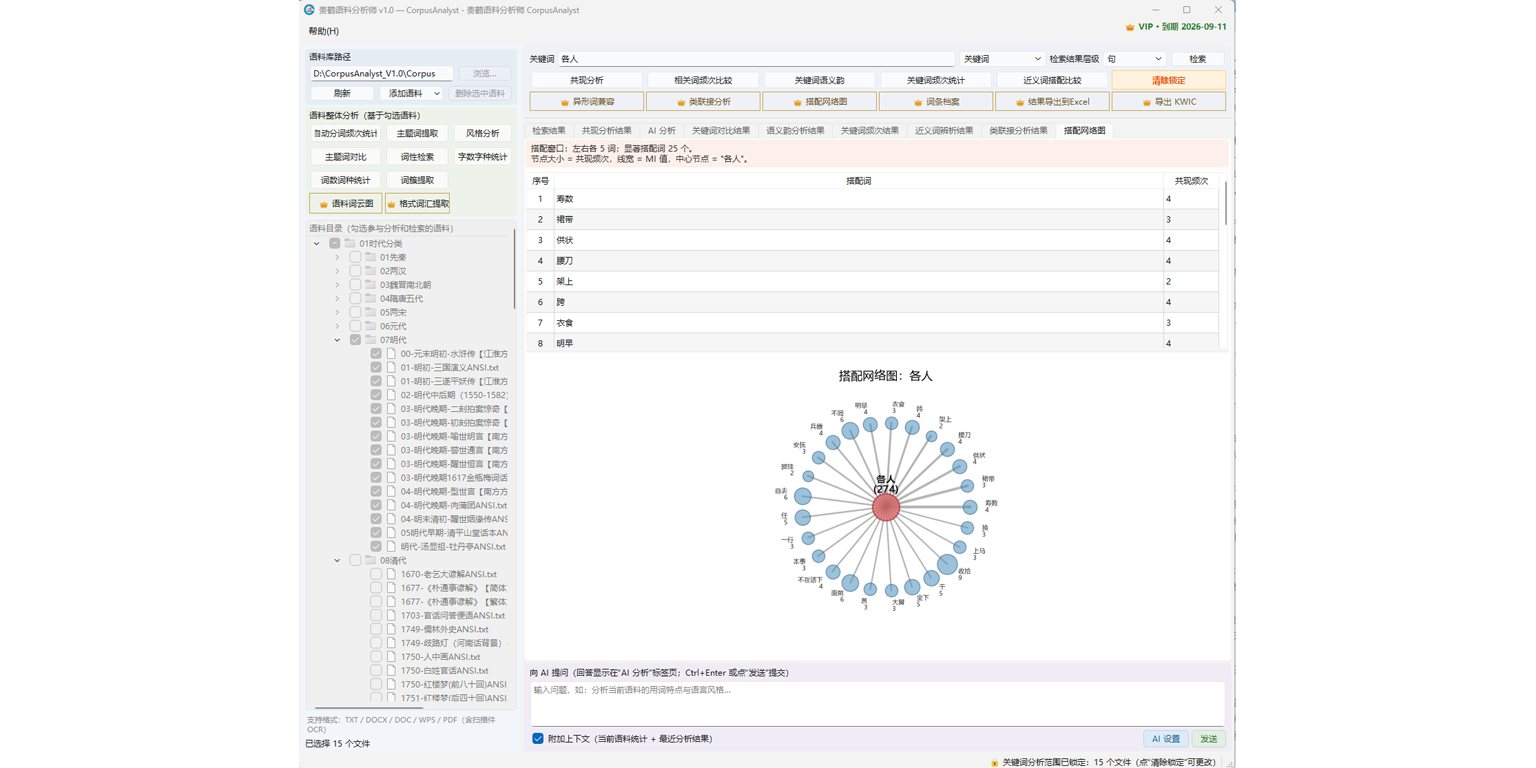Click the folder icon of 08清代
This screenshot has width=1536, height=768.
(370, 561)
